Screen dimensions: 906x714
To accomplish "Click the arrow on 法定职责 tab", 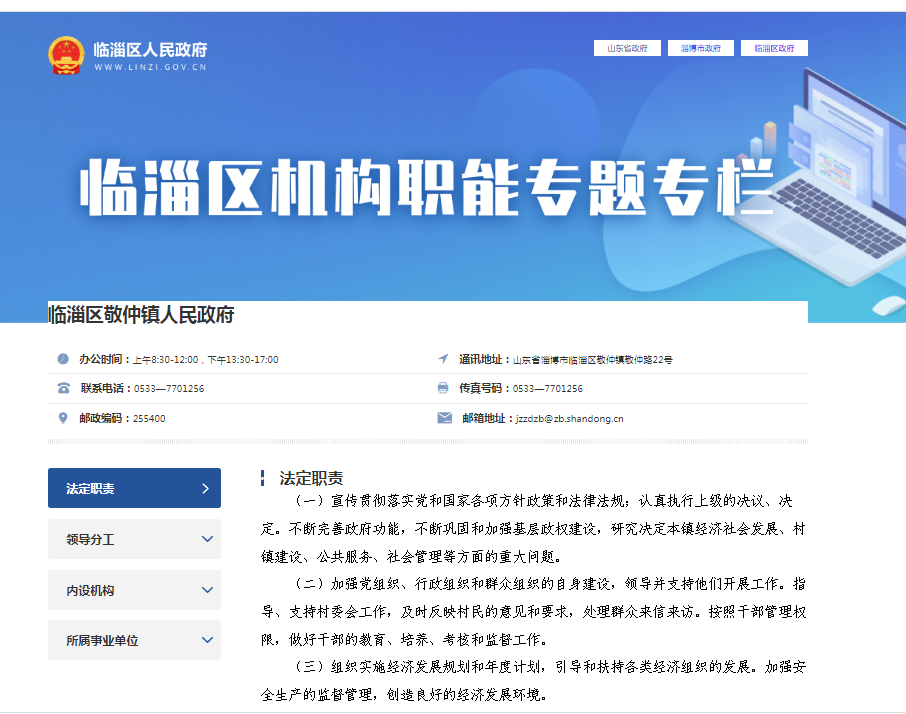I will coord(205,488).
